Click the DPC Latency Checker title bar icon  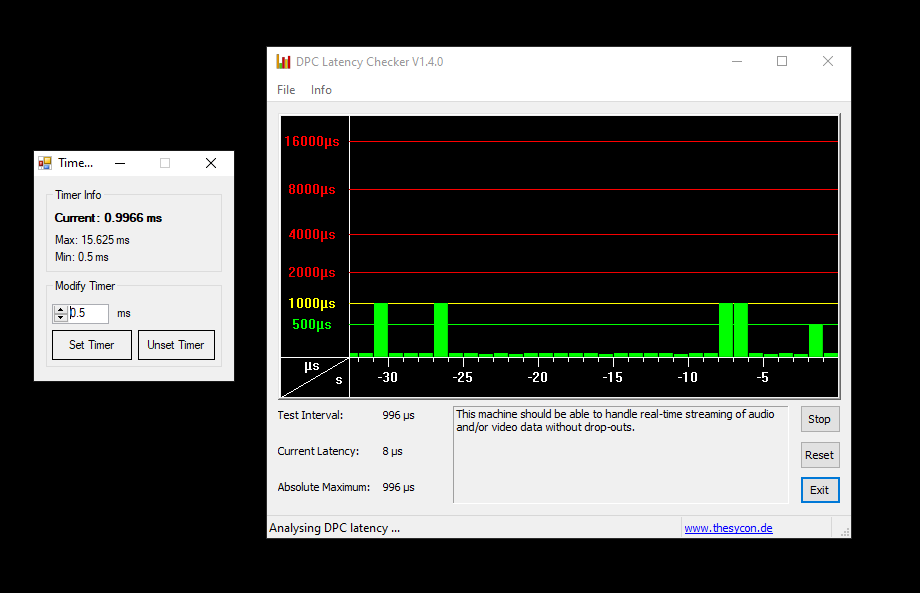click(283, 62)
